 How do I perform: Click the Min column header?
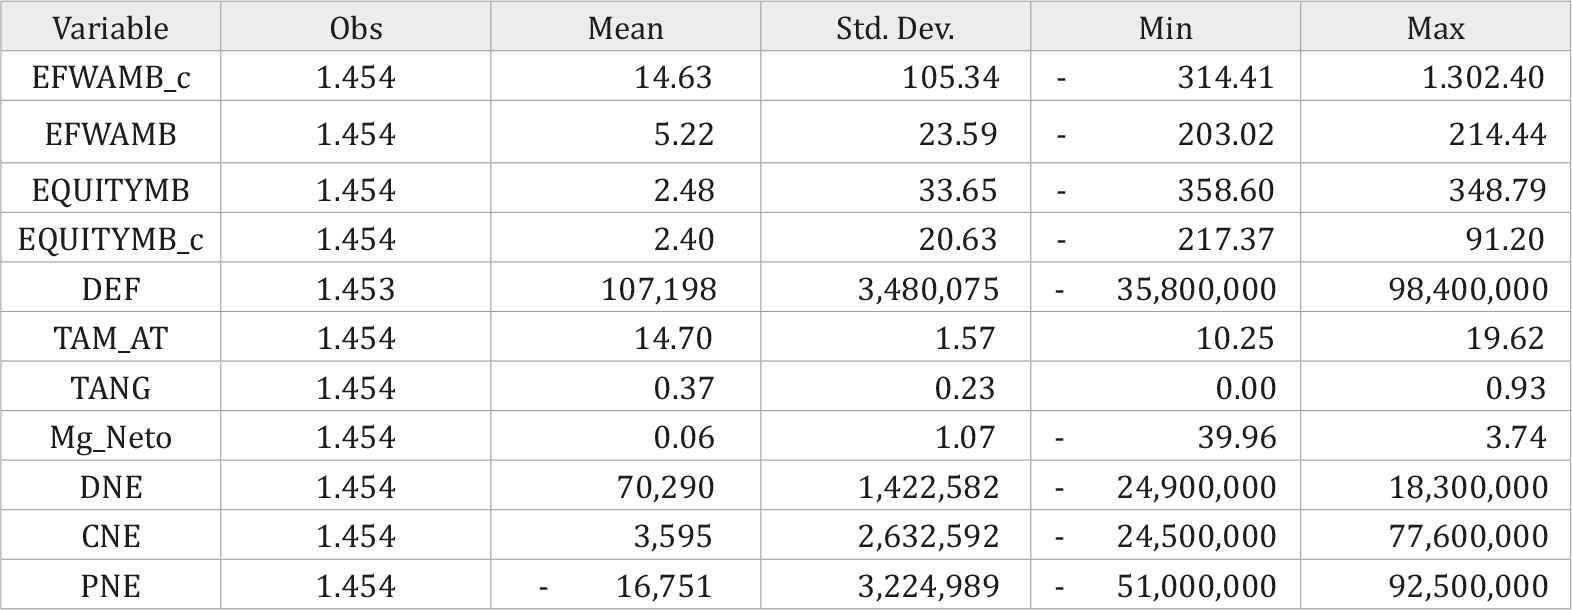[x=1165, y=28]
